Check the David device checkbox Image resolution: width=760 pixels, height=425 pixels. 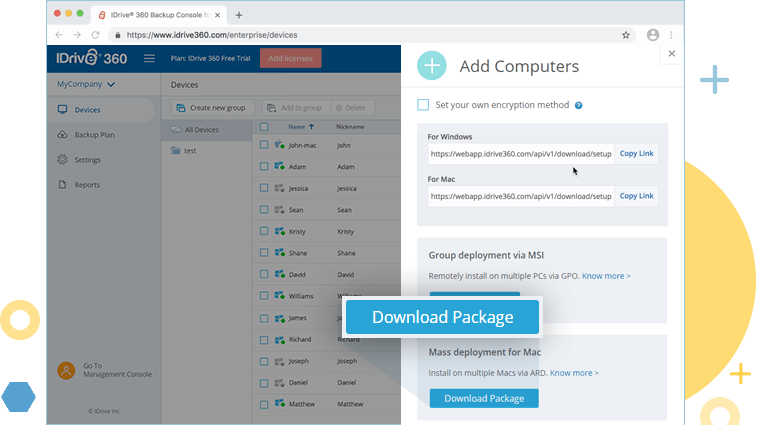tap(264, 274)
